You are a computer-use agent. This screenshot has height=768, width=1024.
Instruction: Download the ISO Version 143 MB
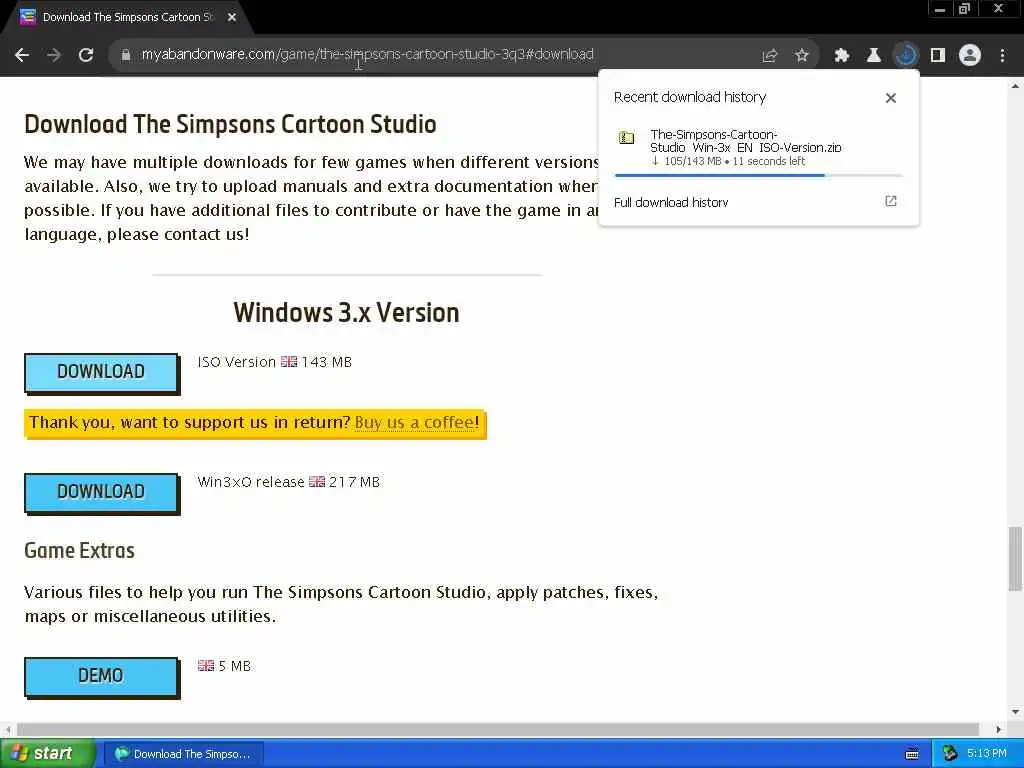pos(101,372)
